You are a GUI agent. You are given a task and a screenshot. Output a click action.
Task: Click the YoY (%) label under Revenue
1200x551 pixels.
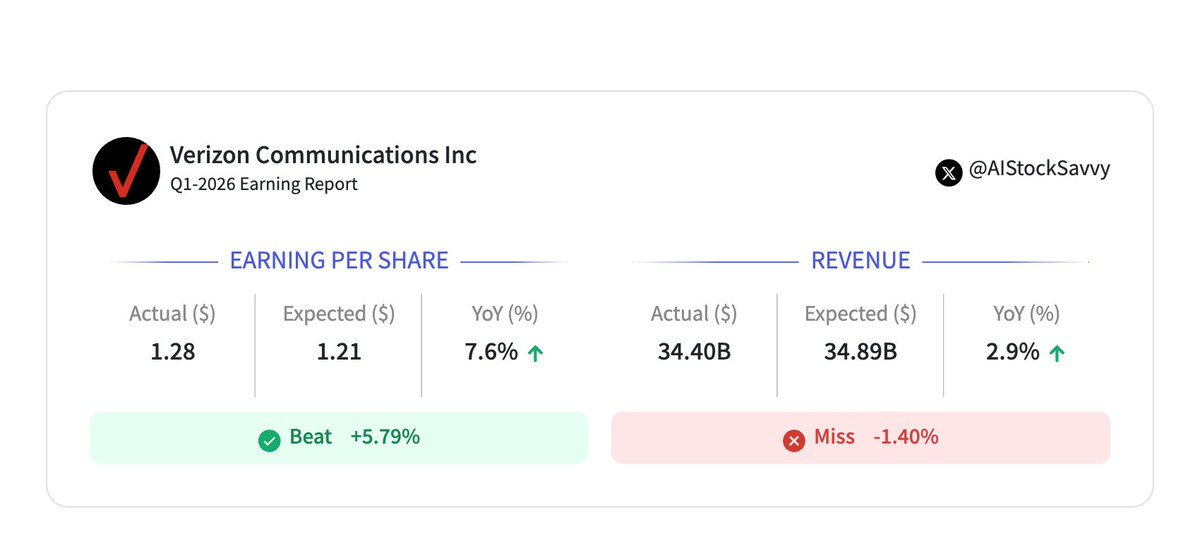point(1026,314)
